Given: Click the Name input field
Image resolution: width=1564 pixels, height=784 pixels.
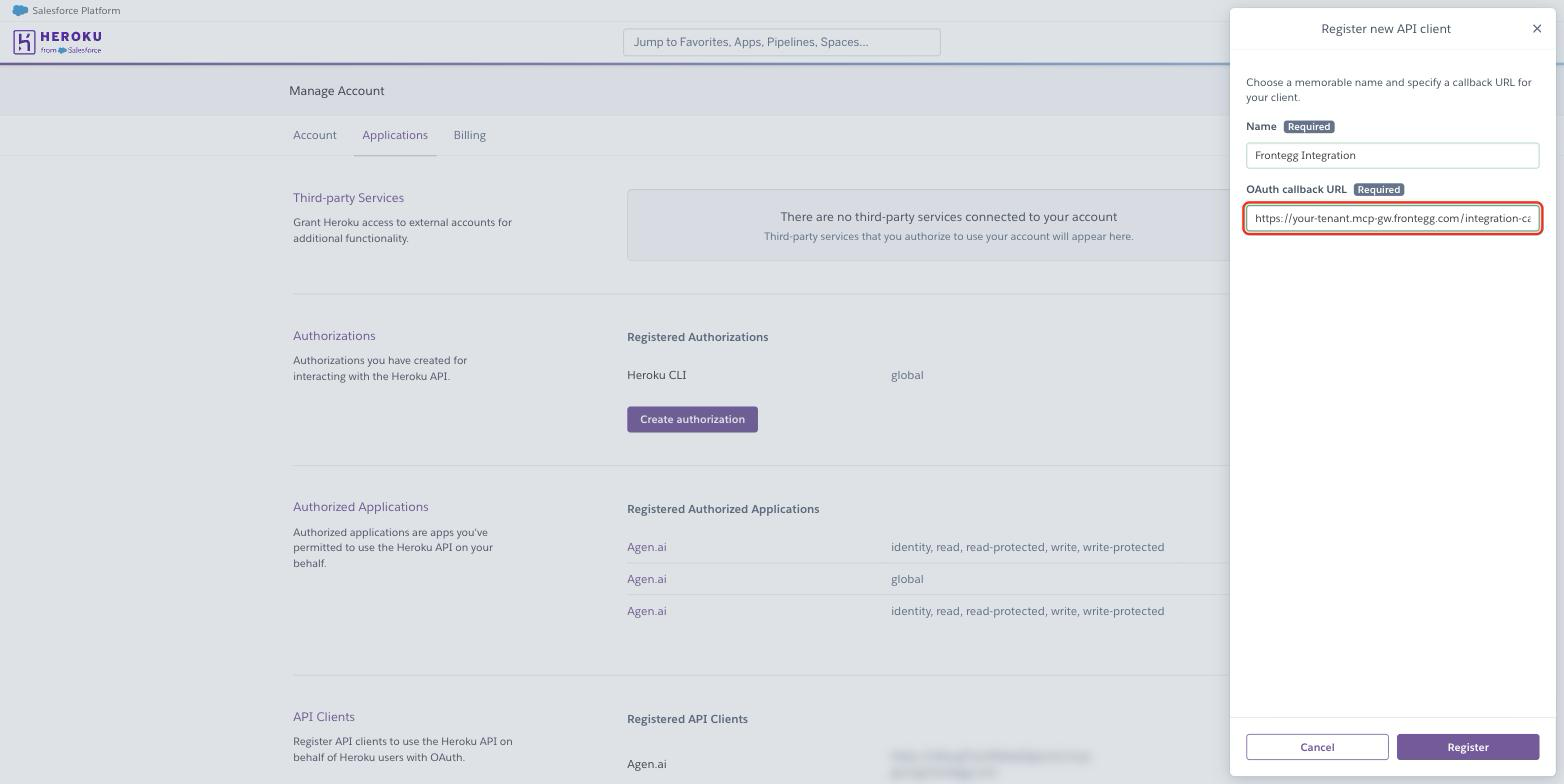Looking at the screenshot, I should click(x=1392, y=156).
